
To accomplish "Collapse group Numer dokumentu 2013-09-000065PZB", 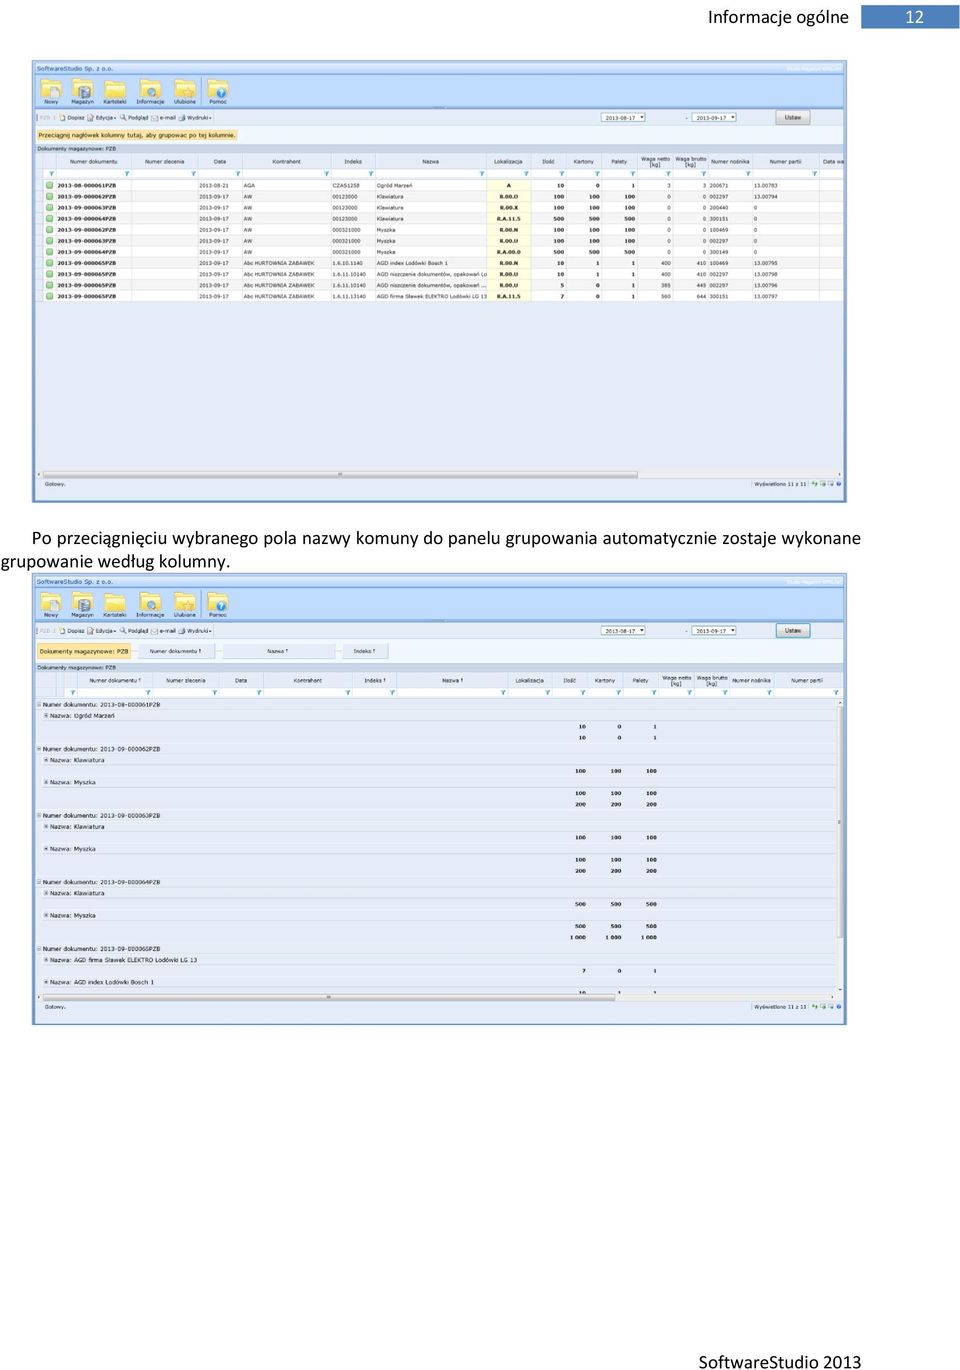I will [x=39, y=949].
